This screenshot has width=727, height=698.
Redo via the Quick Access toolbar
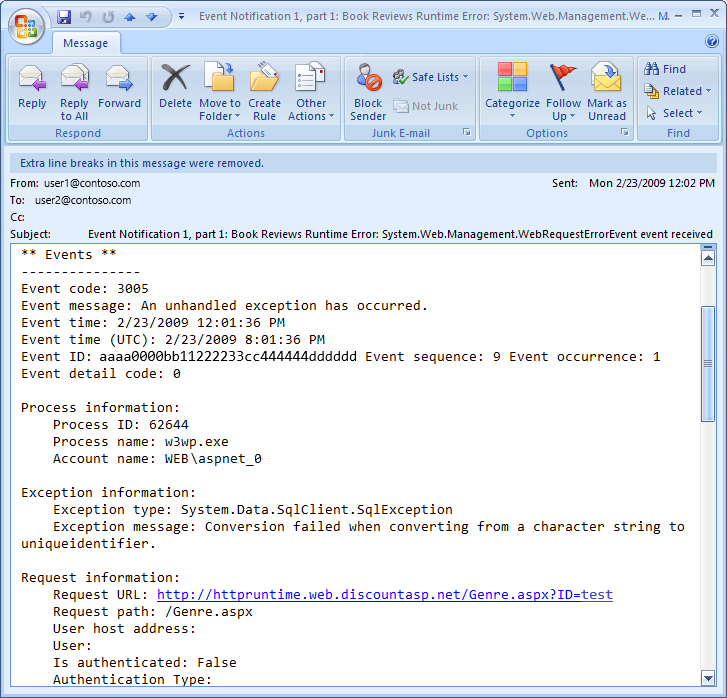click(108, 17)
